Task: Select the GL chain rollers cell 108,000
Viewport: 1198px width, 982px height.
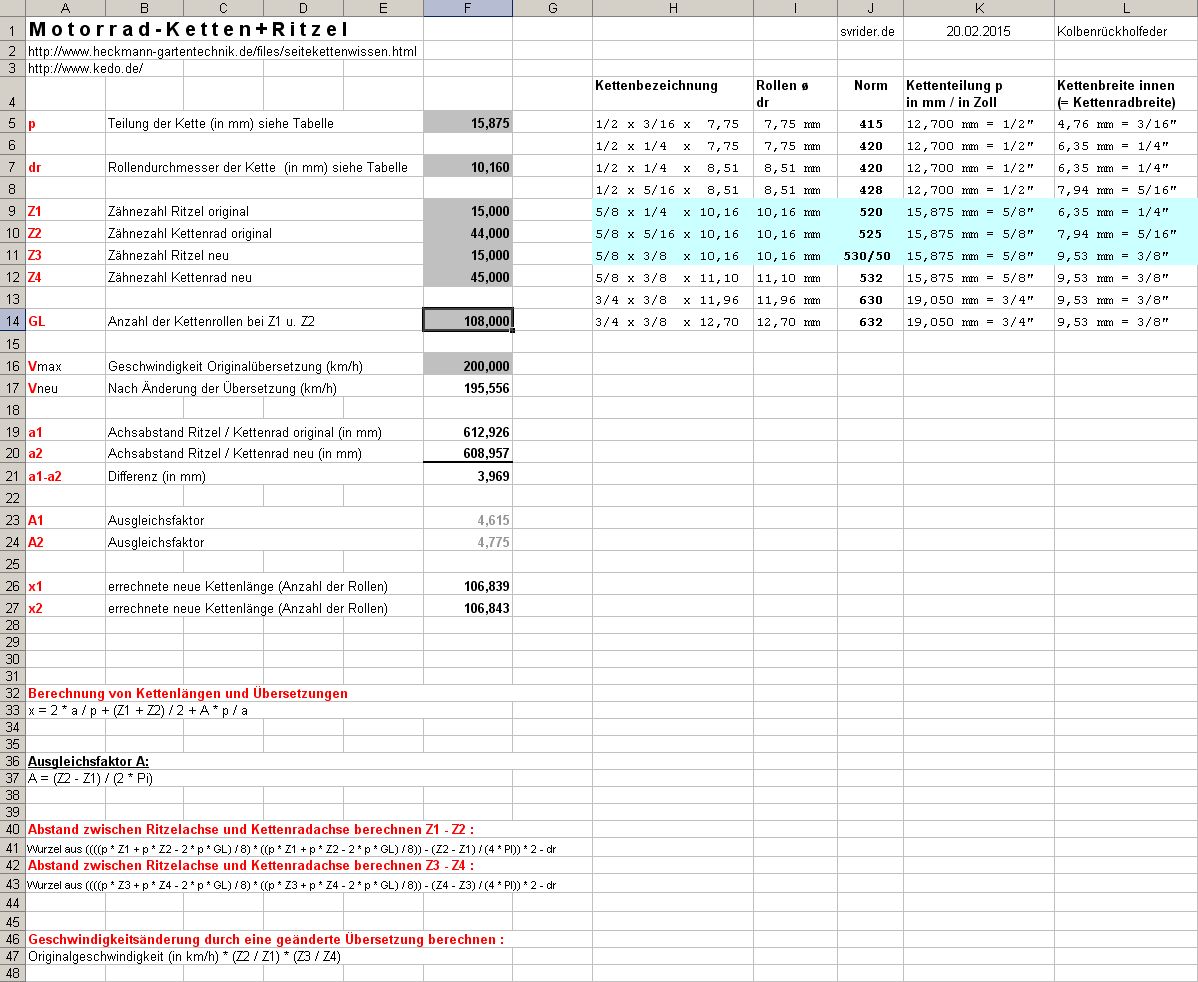Action: [468, 321]
